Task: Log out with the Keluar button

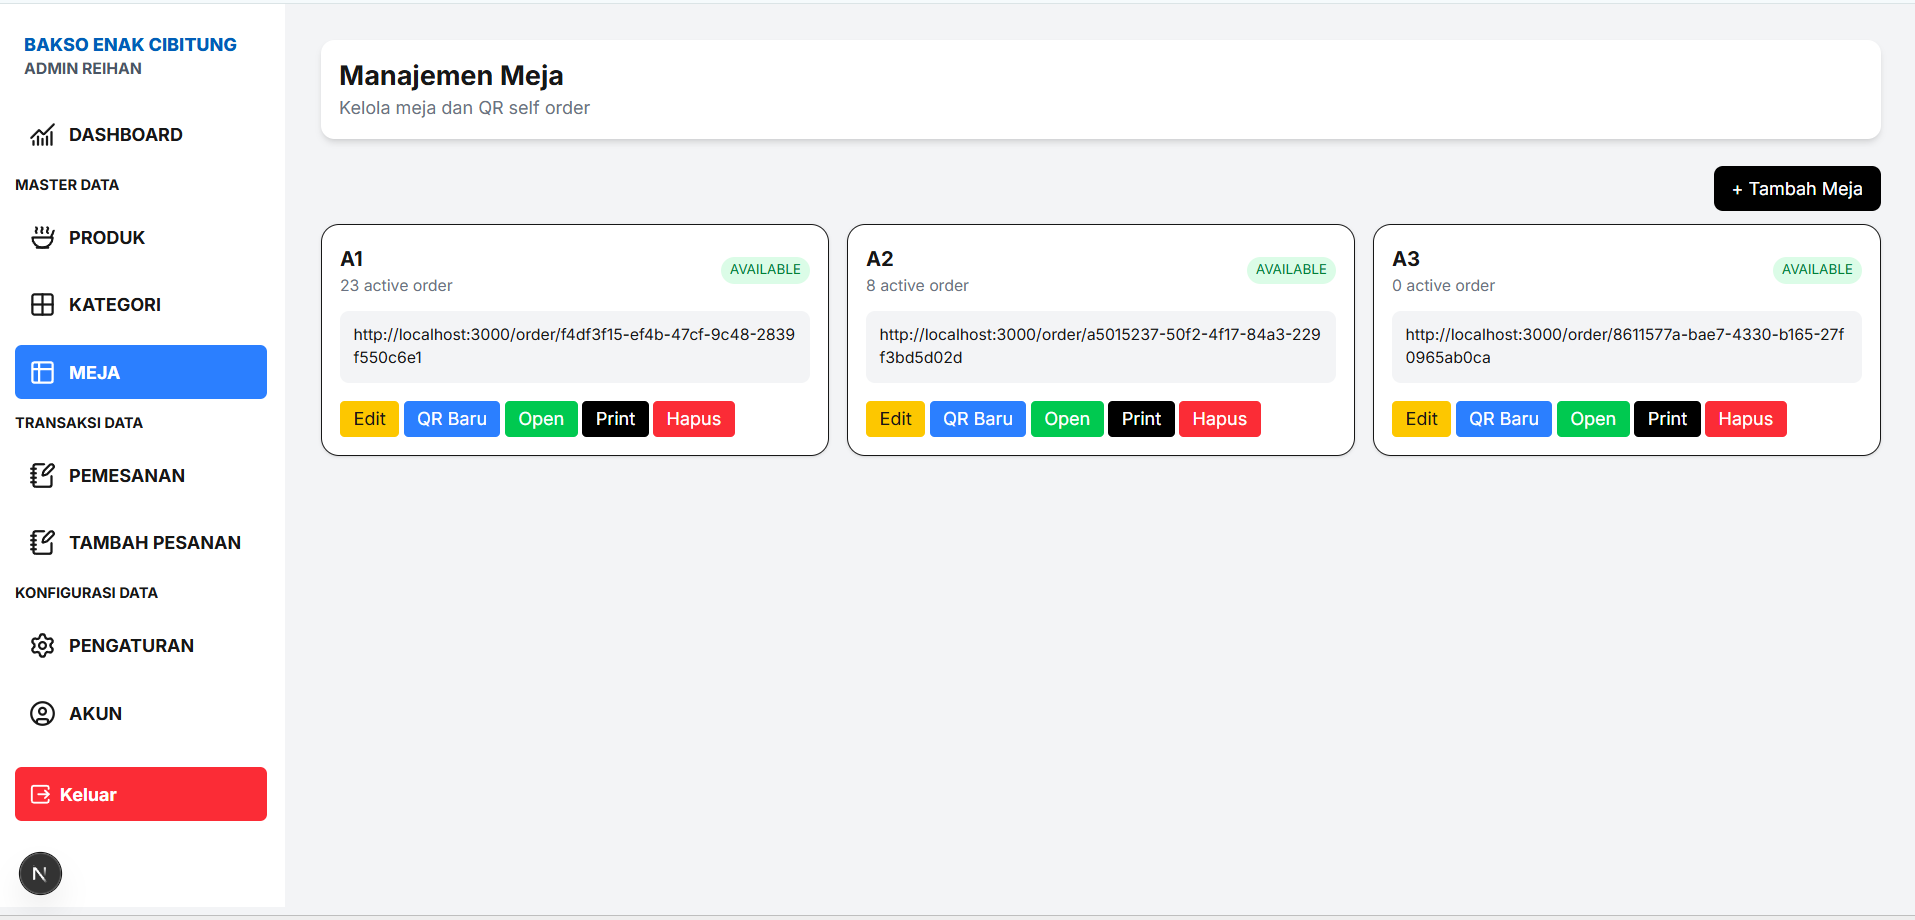Action: point(141,794)
